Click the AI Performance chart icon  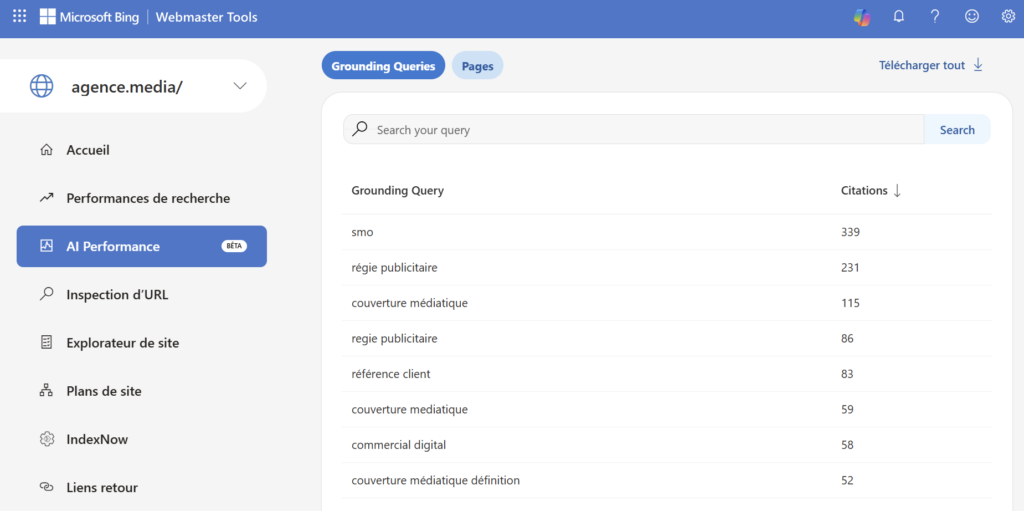[x=46, y=246]
